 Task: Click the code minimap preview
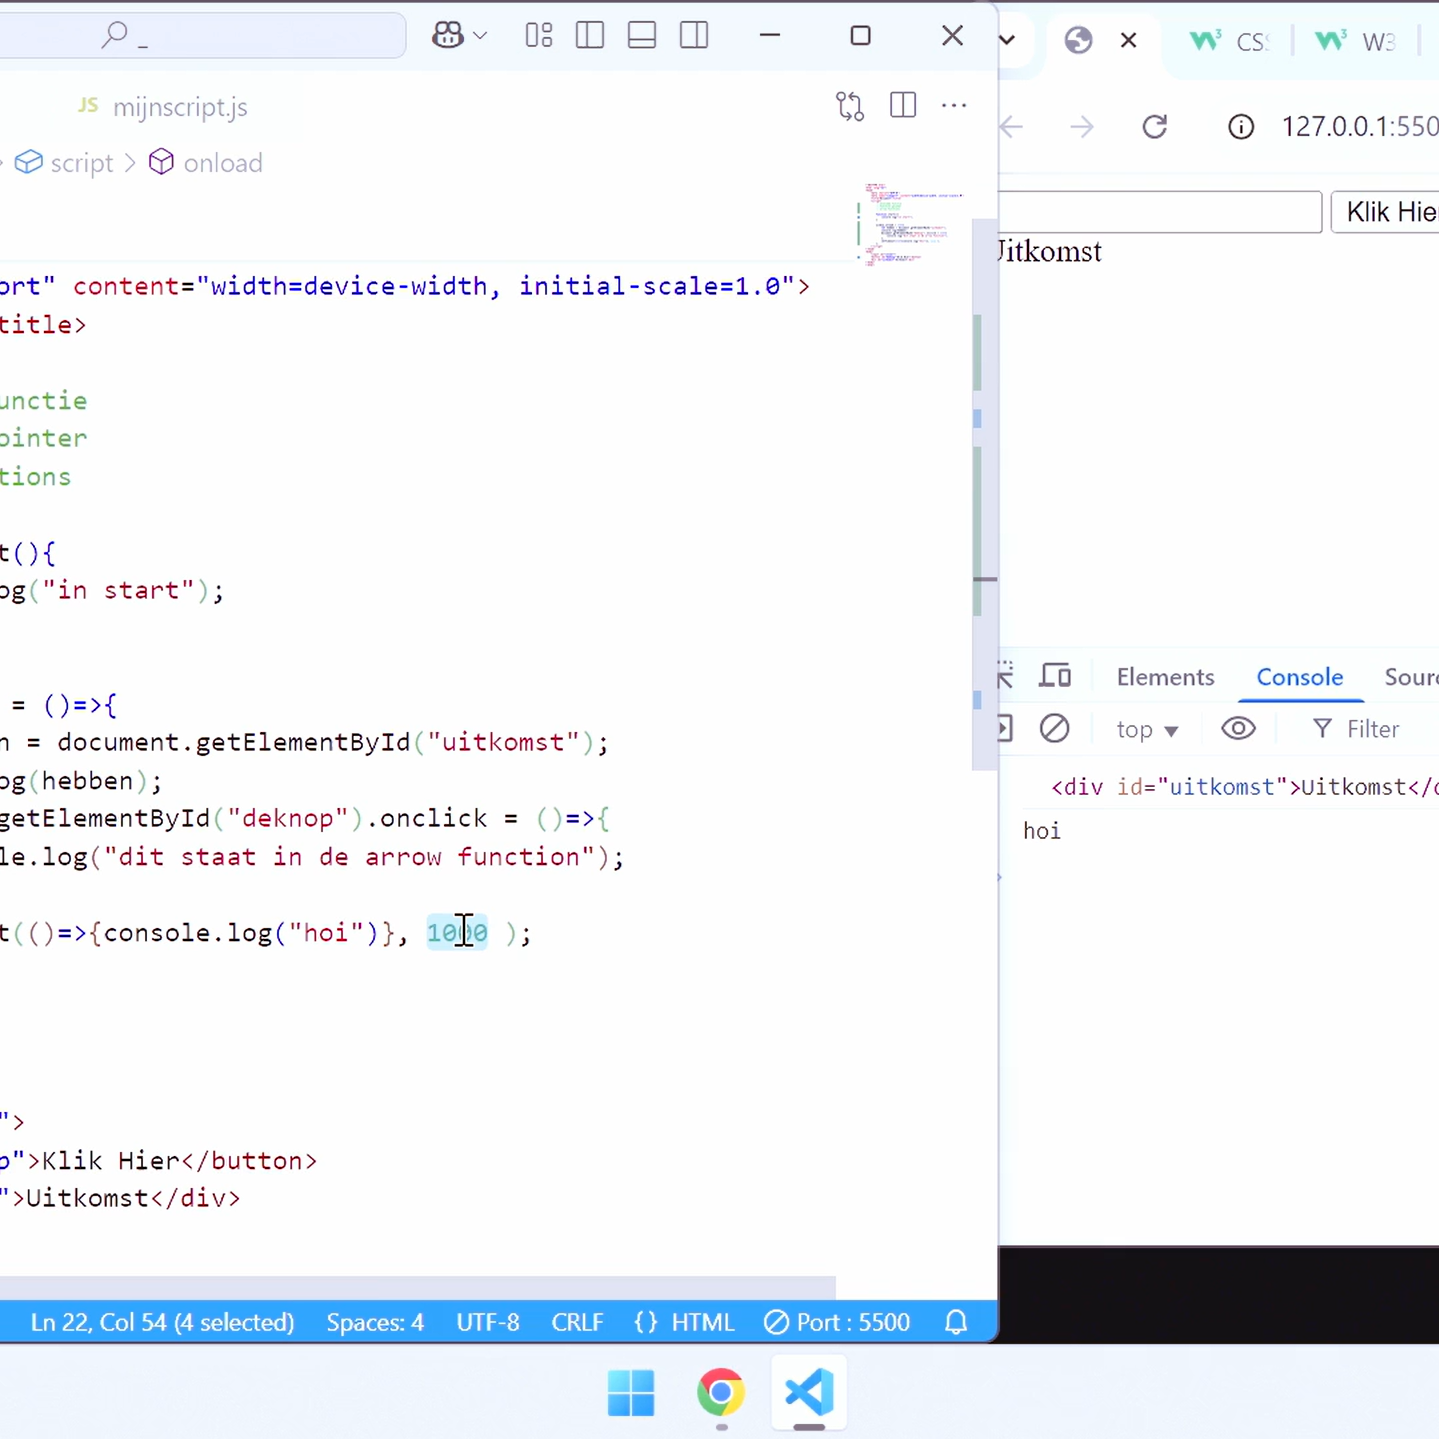905,225
